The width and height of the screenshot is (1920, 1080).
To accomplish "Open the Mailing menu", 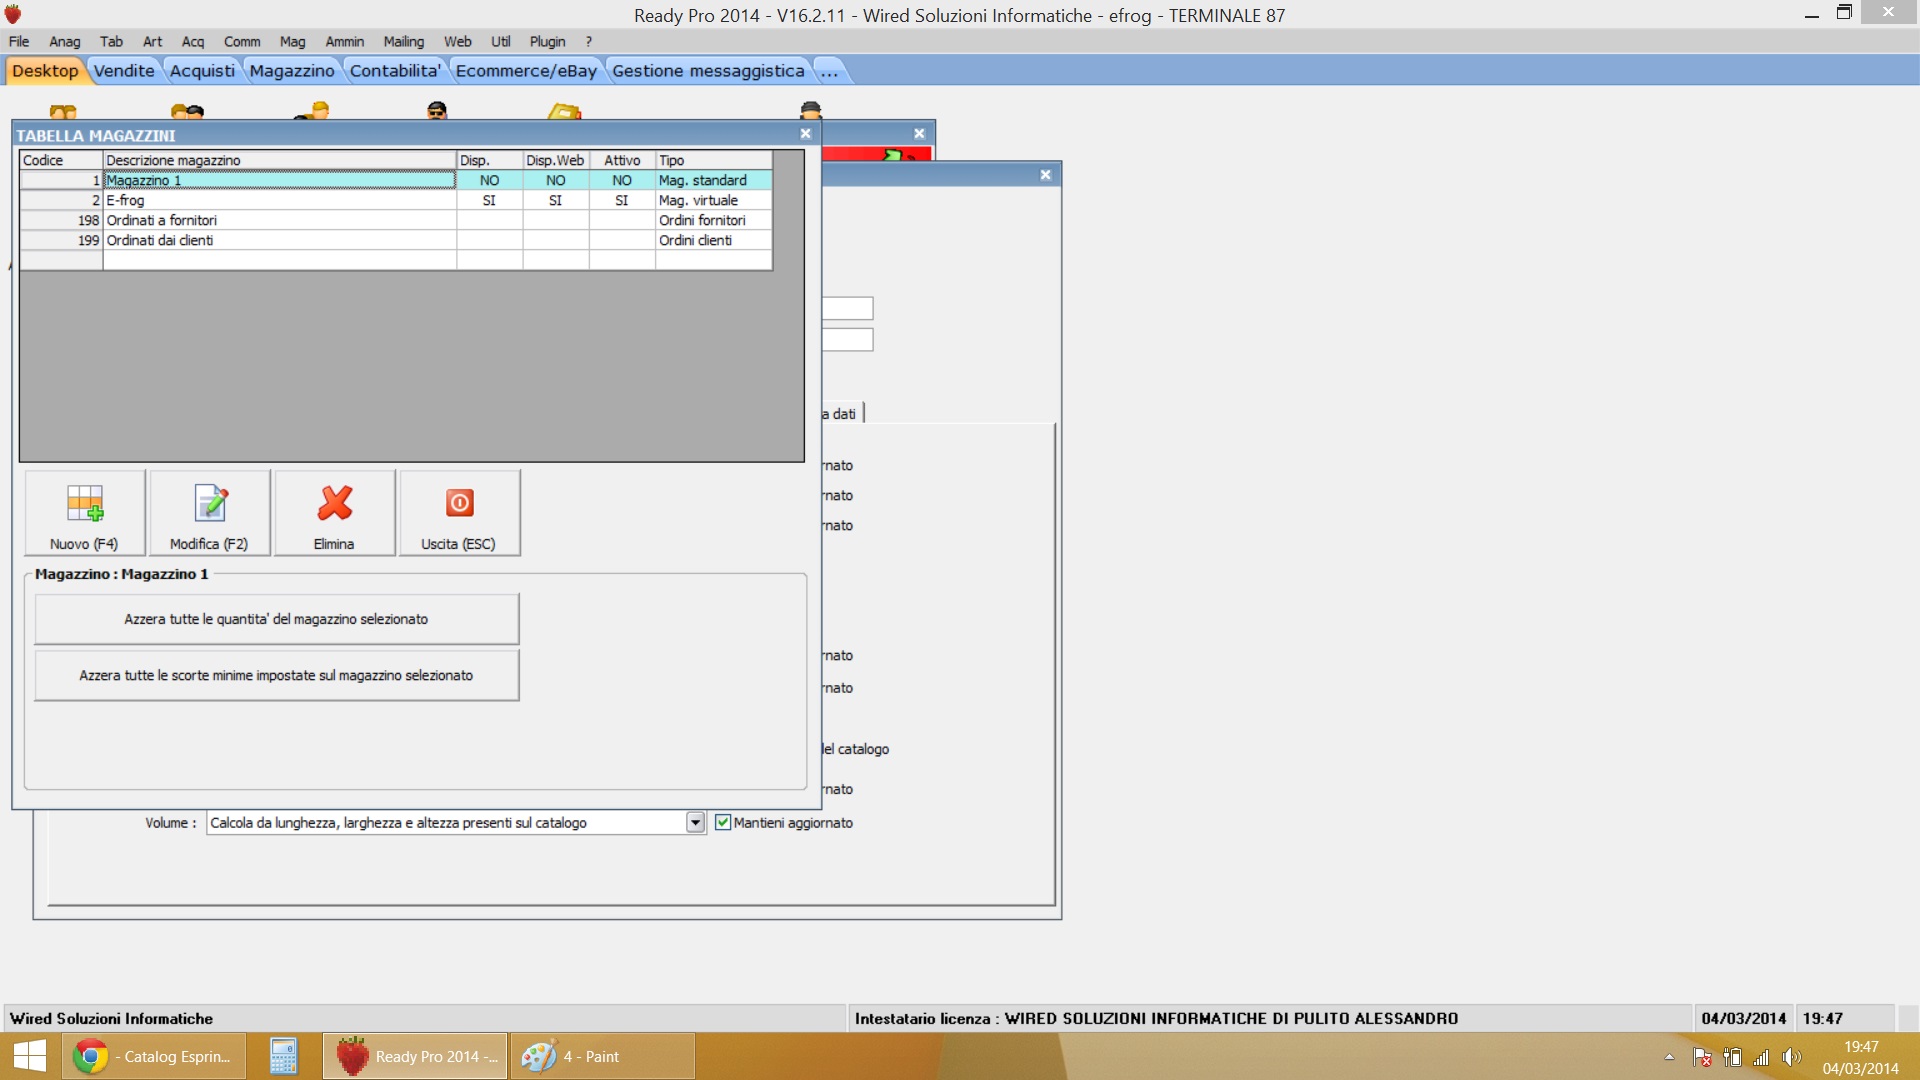I will (404, 41).
